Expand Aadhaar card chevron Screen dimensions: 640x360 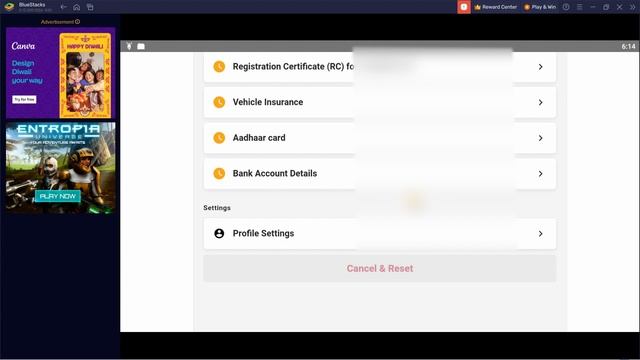(540, 138)
